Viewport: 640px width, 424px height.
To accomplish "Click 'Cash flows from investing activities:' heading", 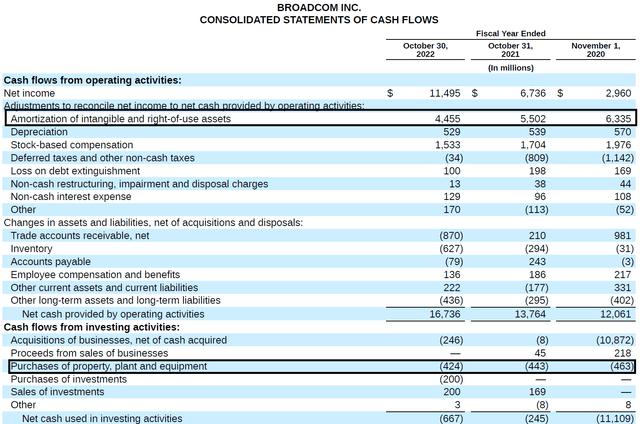I will pos(92,327).
